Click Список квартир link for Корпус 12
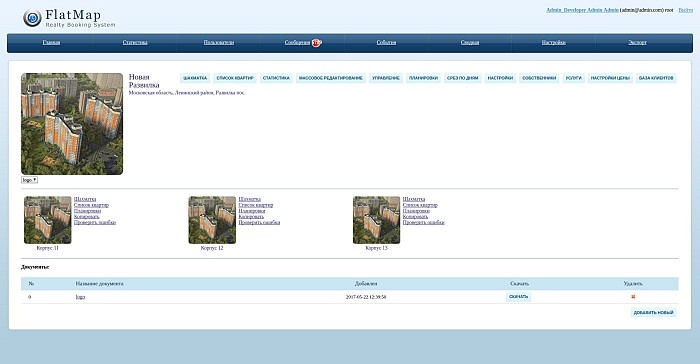 pos(256,205)
